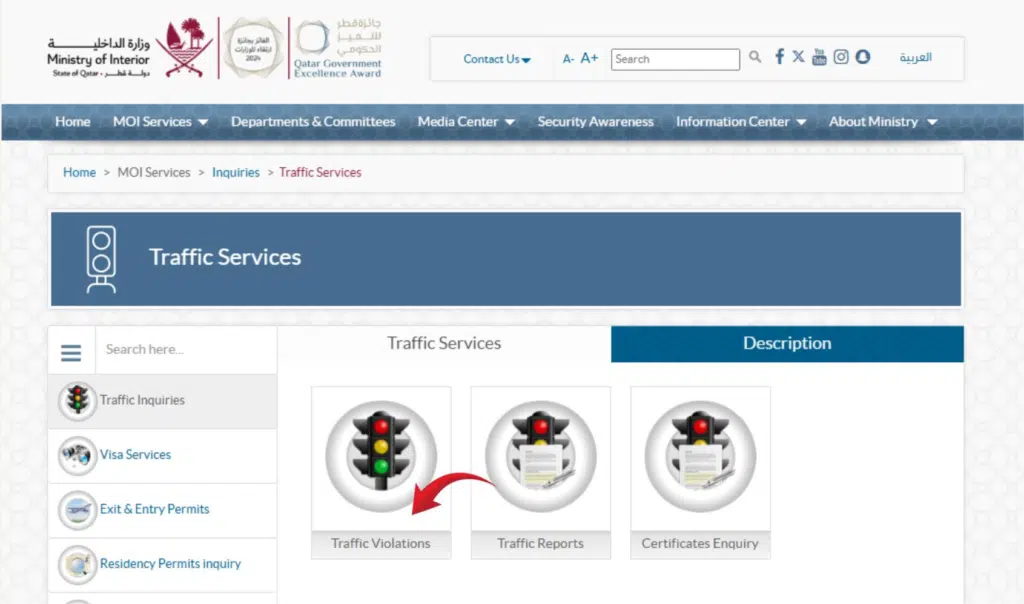
Task: Open the Ministry's Instagram profile
Action: [x=841, y=58]
